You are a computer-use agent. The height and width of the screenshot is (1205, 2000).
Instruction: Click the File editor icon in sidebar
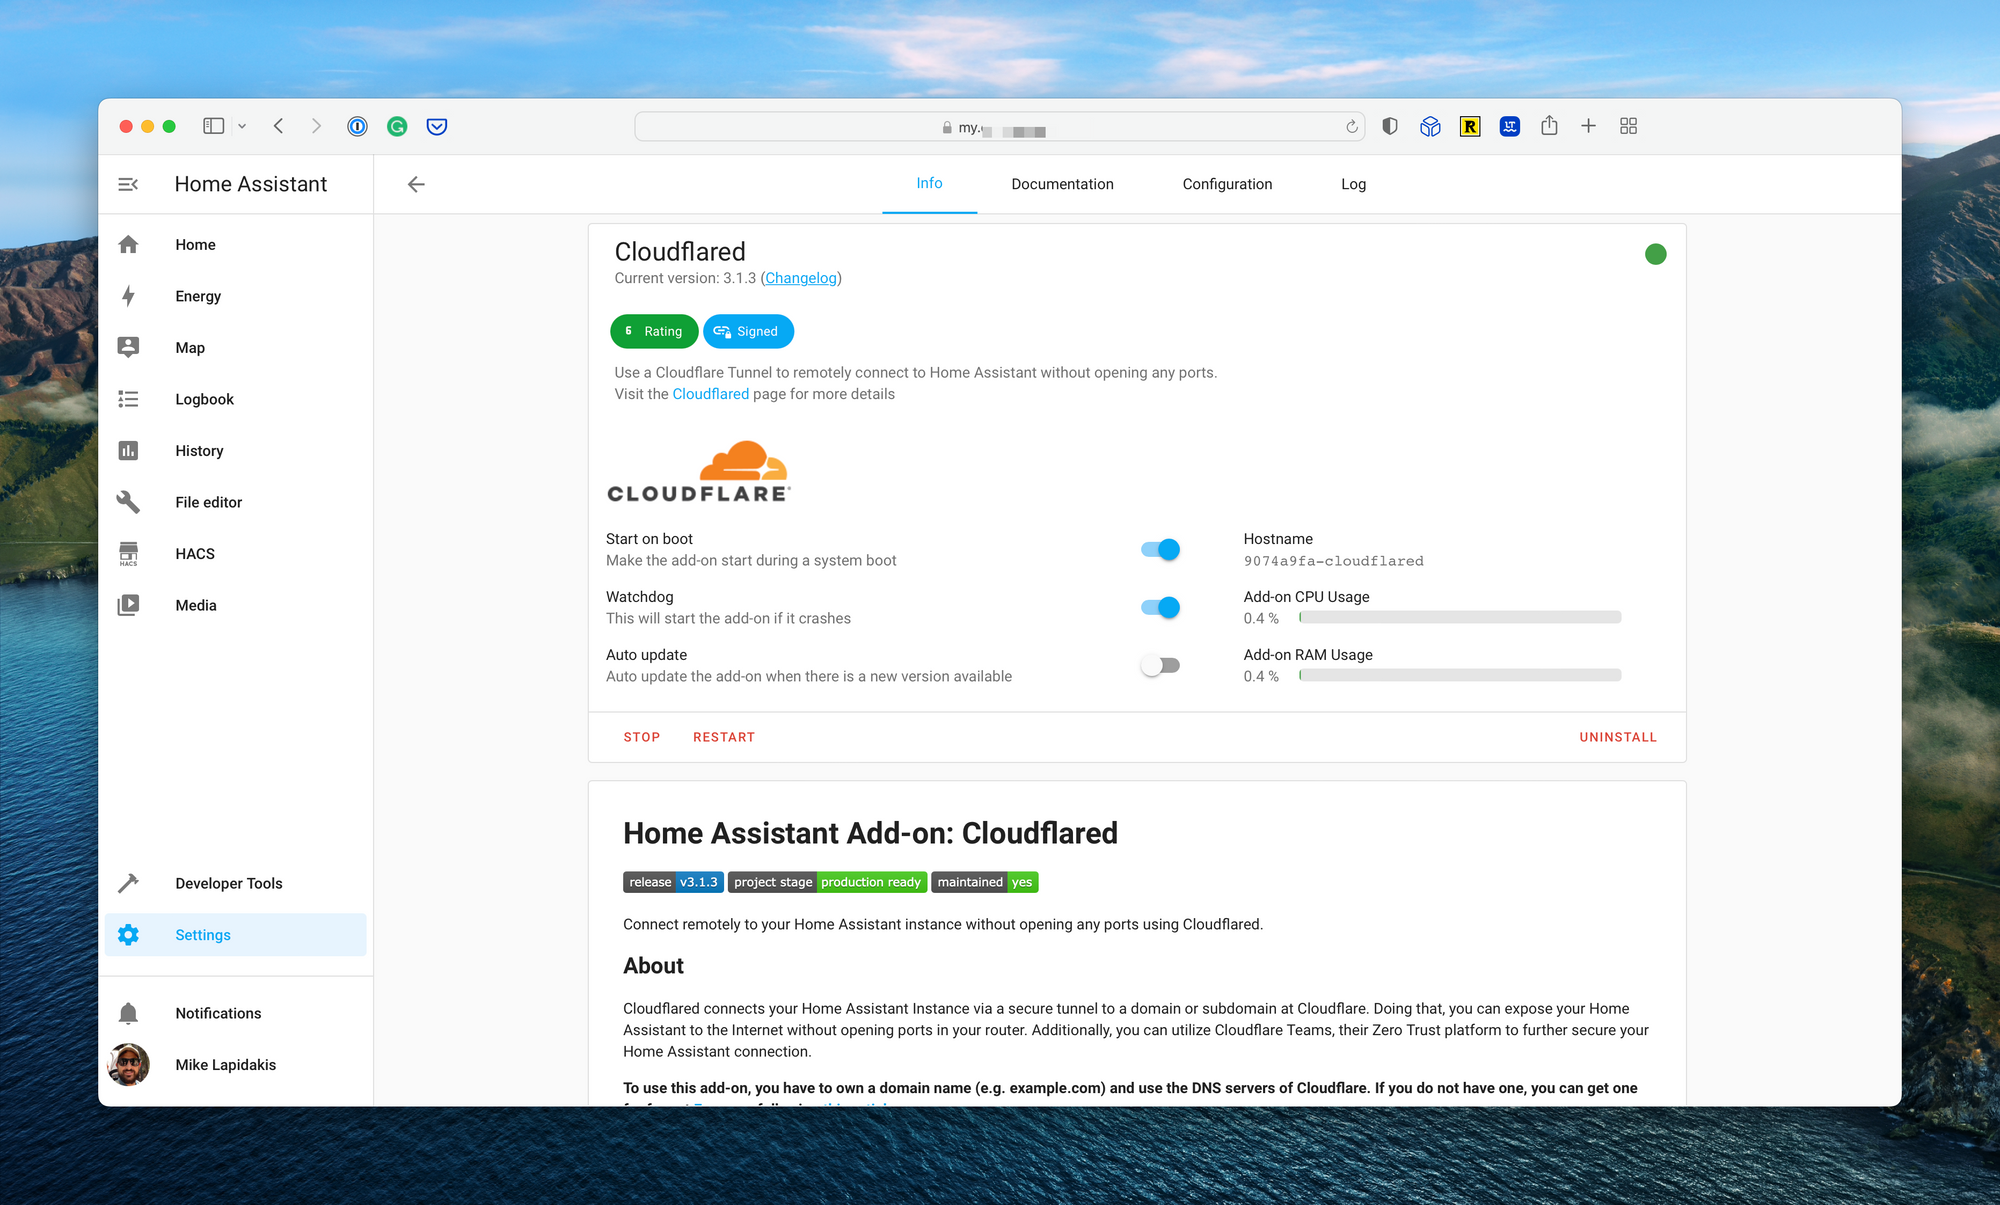[x=130, y=503]
